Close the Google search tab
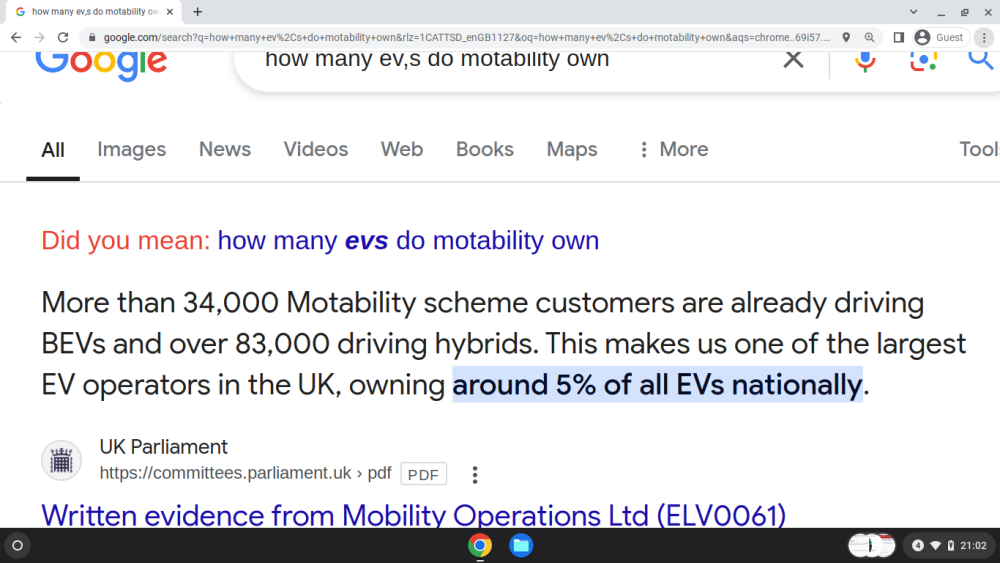 point(170,11)
